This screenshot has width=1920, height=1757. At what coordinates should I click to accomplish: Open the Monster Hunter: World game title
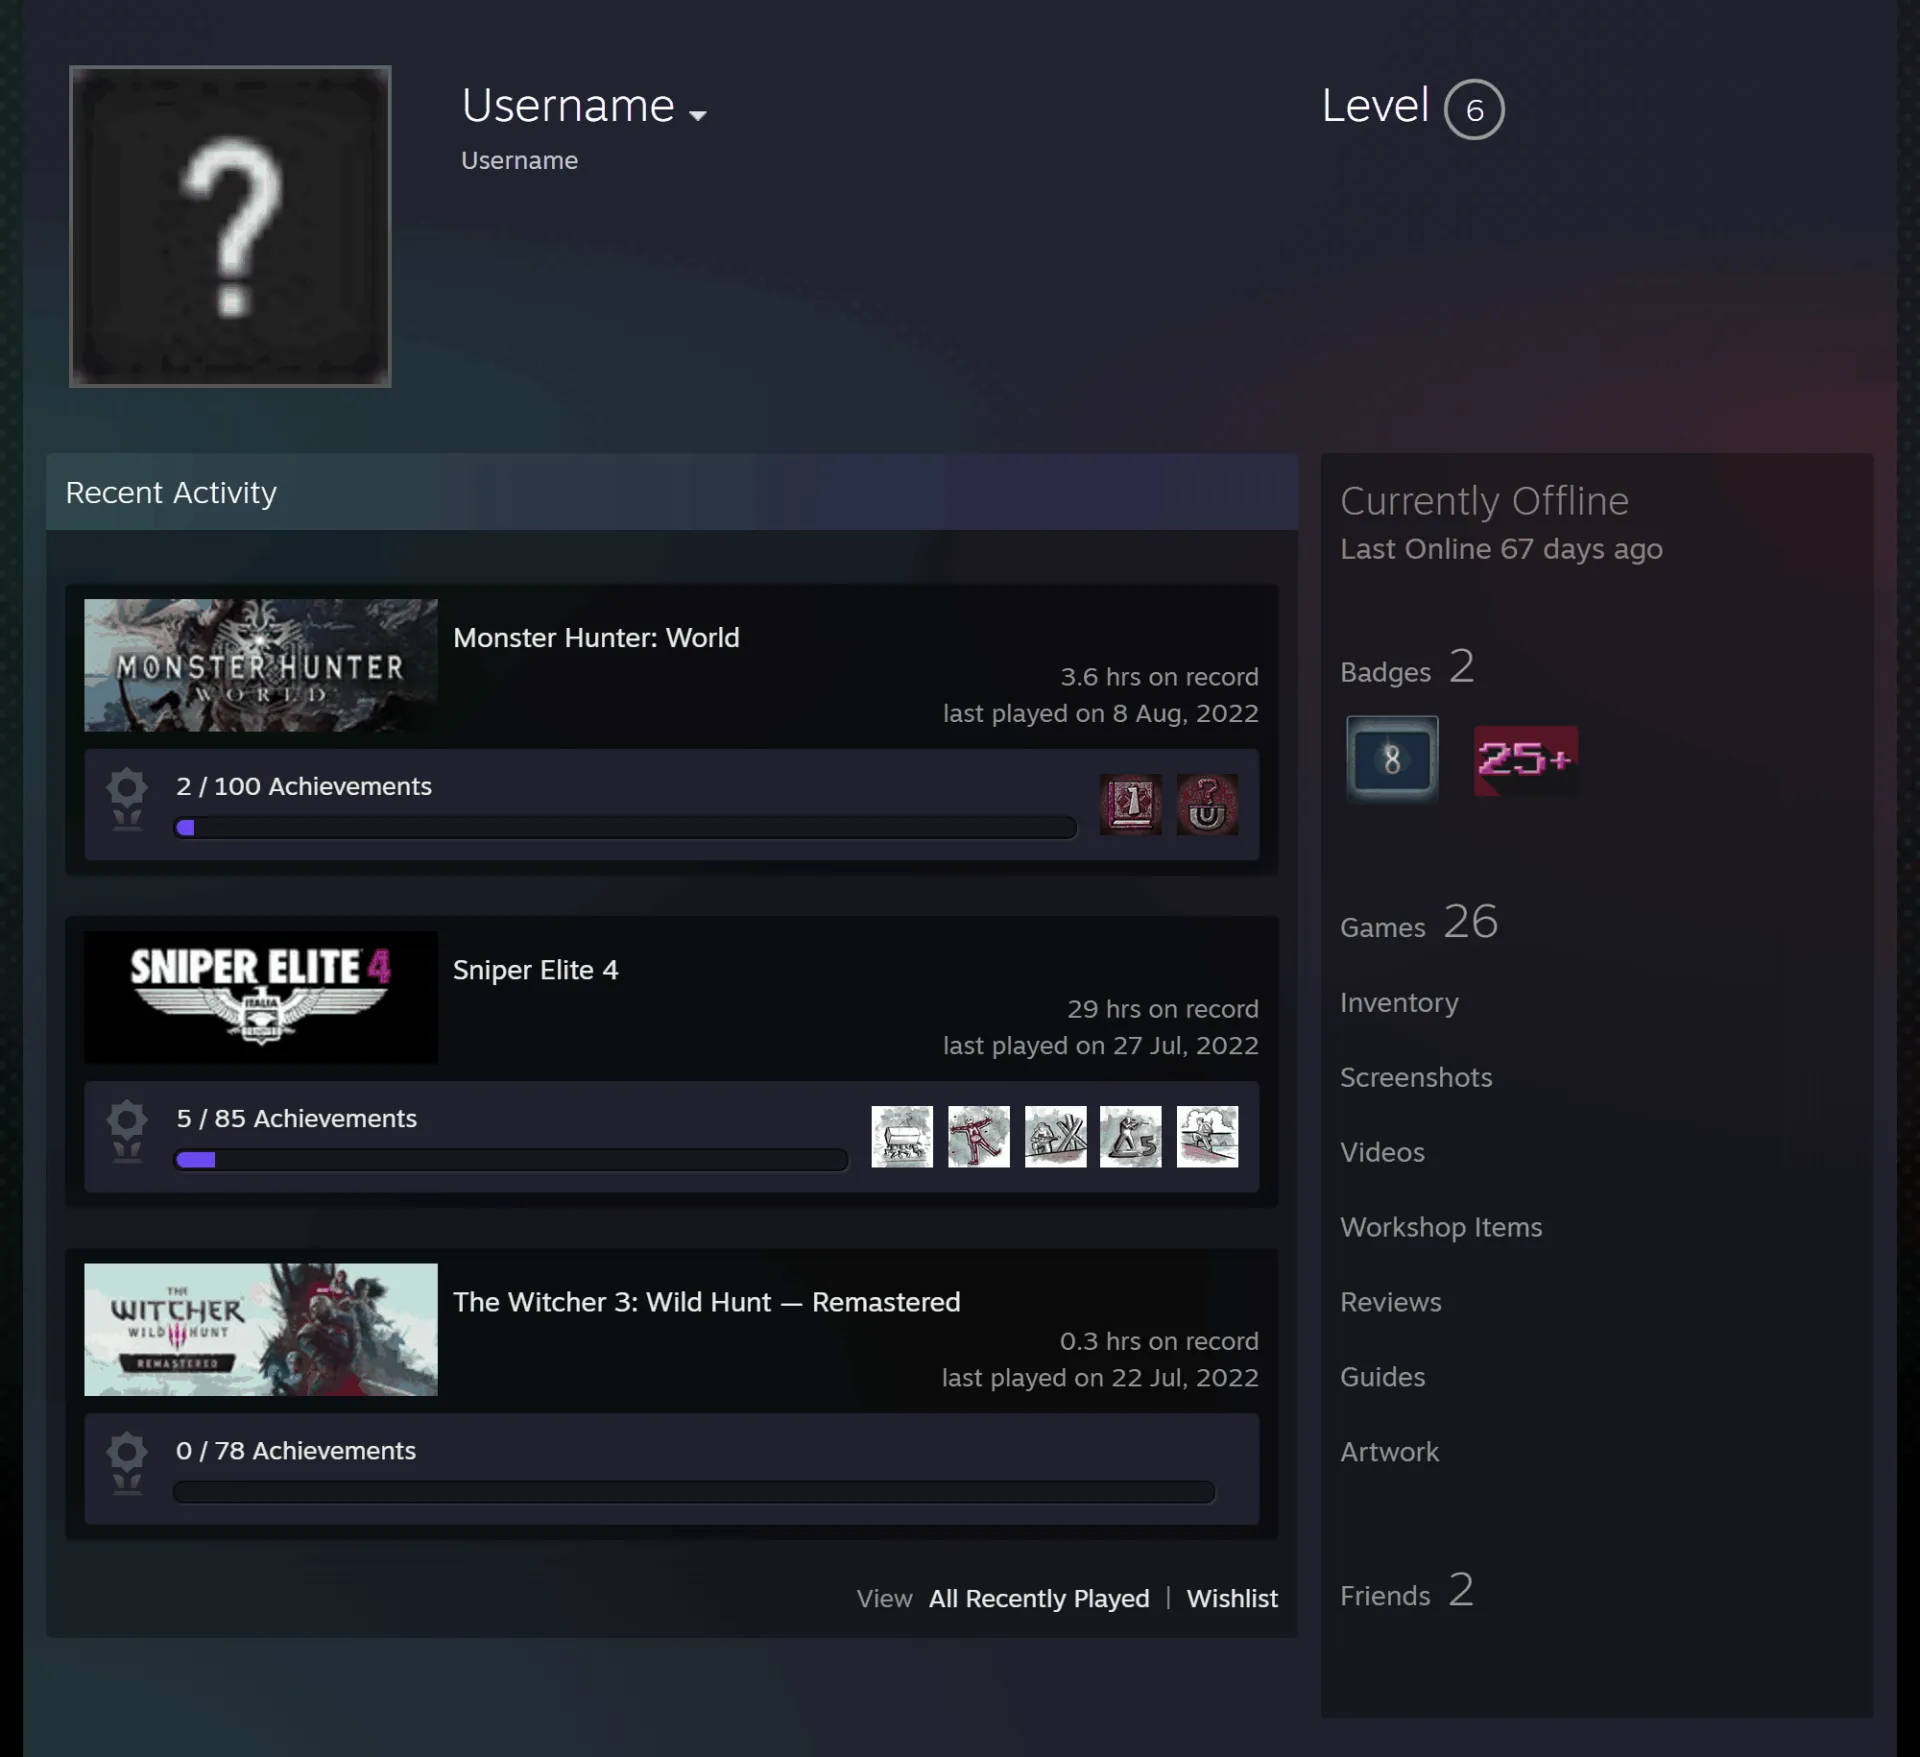(x=596, y=638)
